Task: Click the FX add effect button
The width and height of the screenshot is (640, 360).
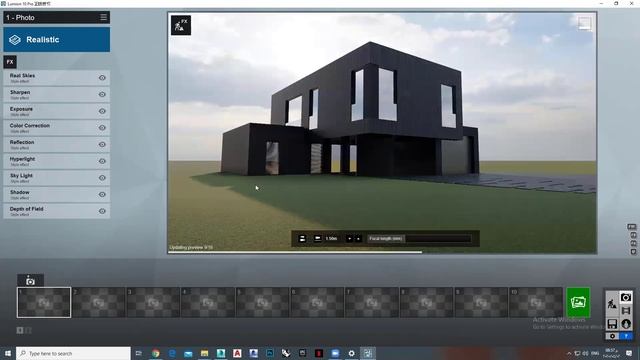Action: [x=10, y=62]
